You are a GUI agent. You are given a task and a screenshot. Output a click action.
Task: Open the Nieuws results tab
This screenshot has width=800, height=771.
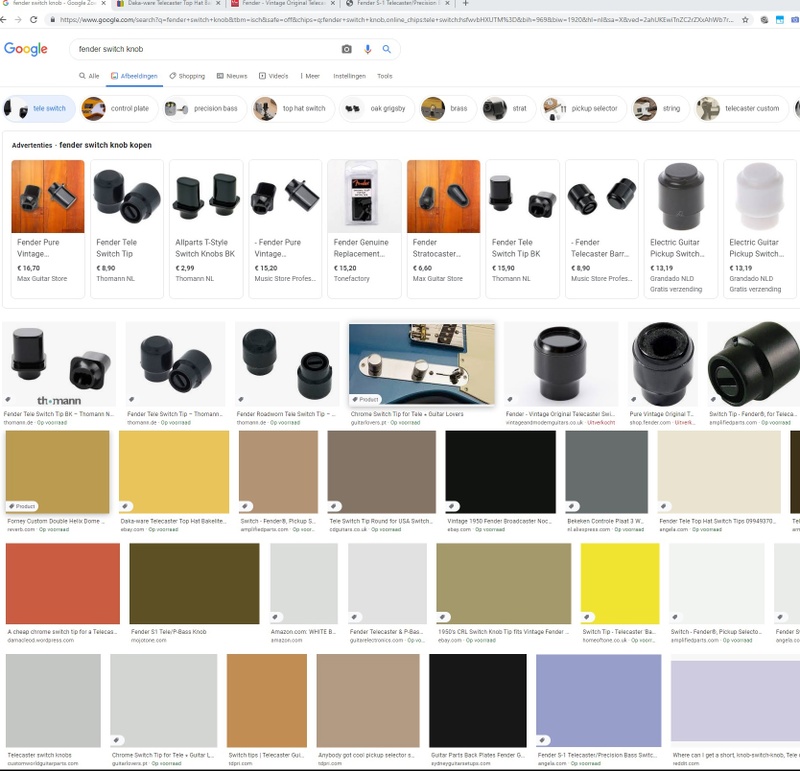click(x=232, y=76)
